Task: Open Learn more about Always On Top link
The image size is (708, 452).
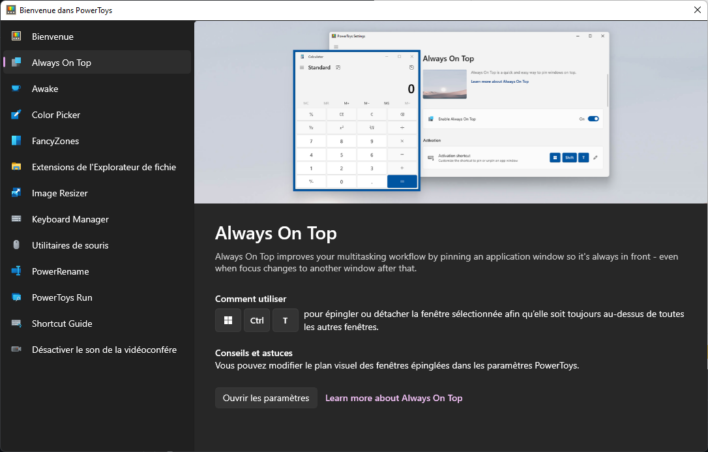Action: (393, 398)
